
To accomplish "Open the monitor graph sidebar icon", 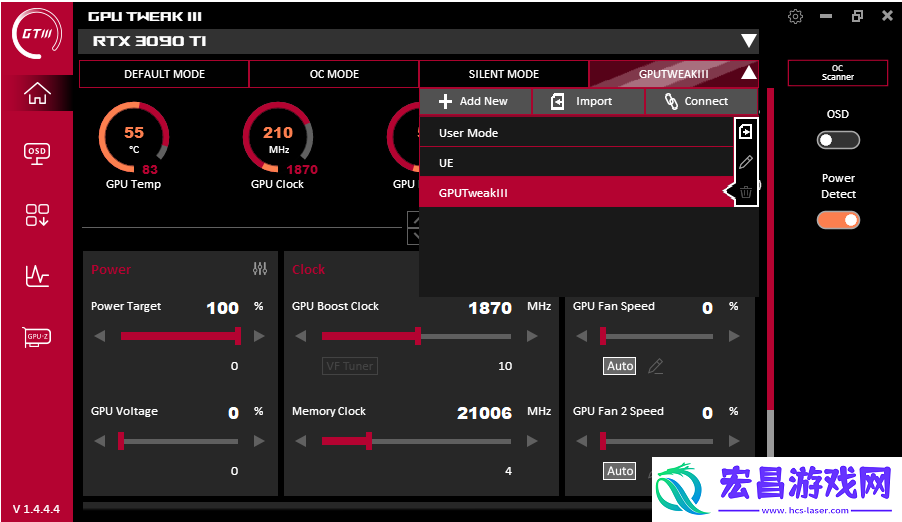I will (37, 276).
